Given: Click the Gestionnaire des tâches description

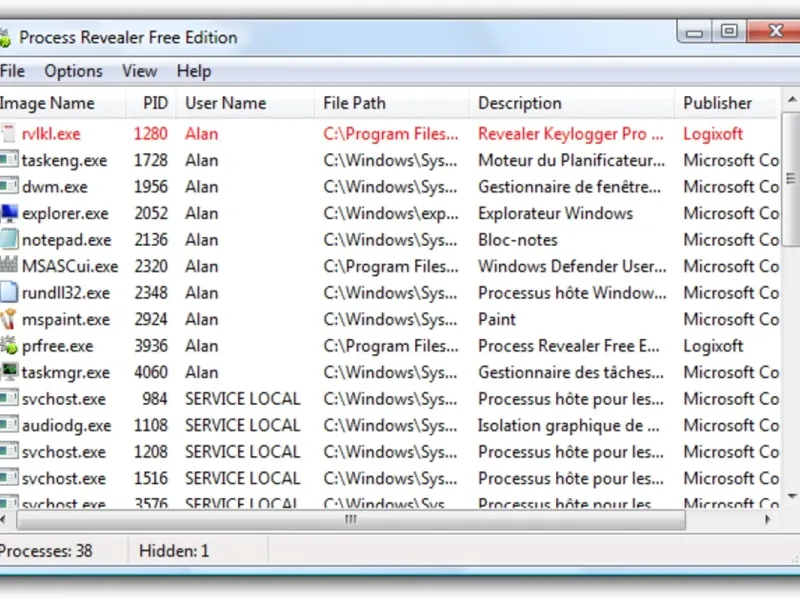Looking at the screenshot, I should point(570,372).
